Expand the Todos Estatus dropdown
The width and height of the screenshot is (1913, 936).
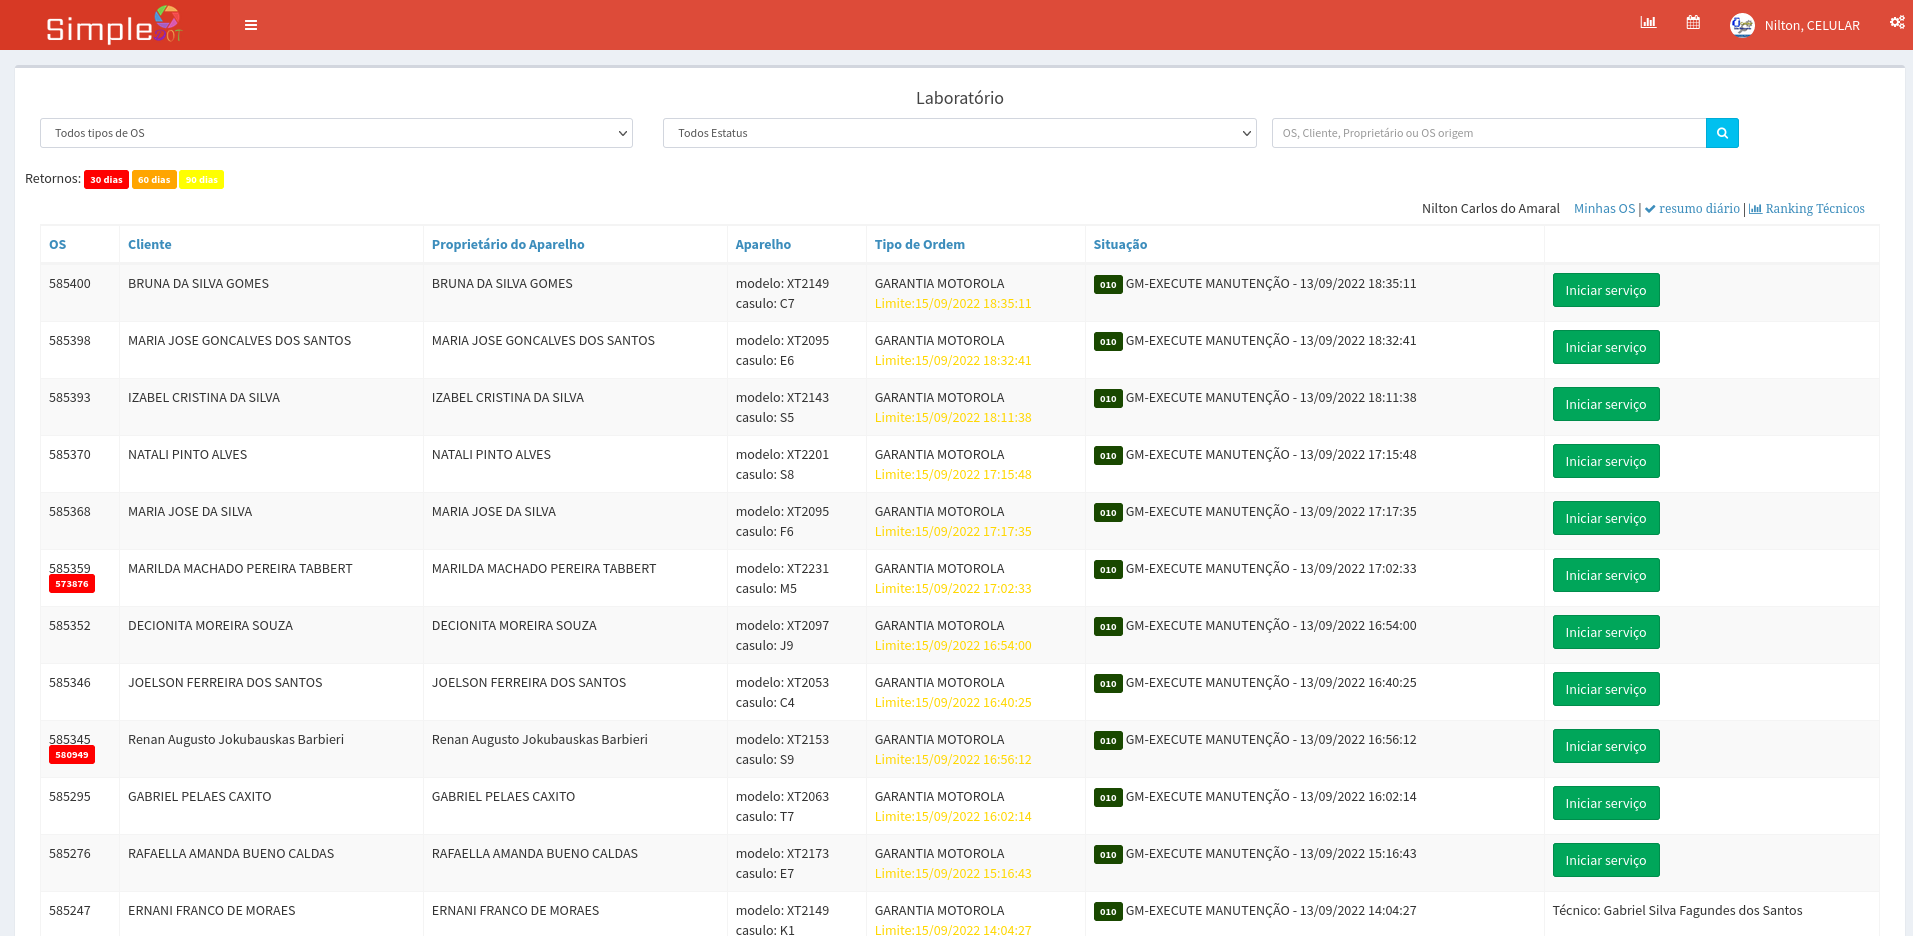[x=959, y=133]
